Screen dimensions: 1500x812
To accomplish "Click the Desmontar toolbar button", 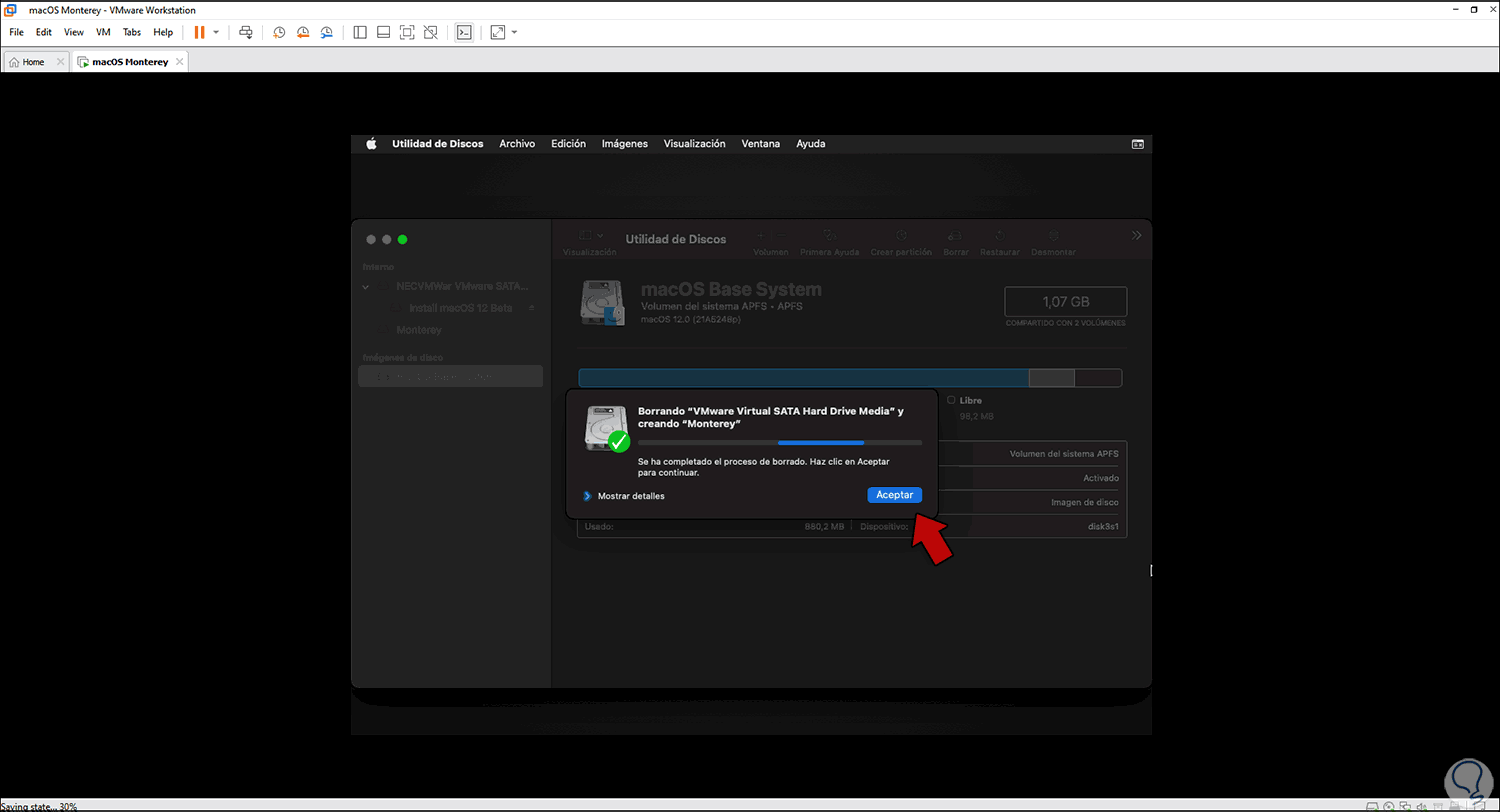I will (x=1053, y=243).
